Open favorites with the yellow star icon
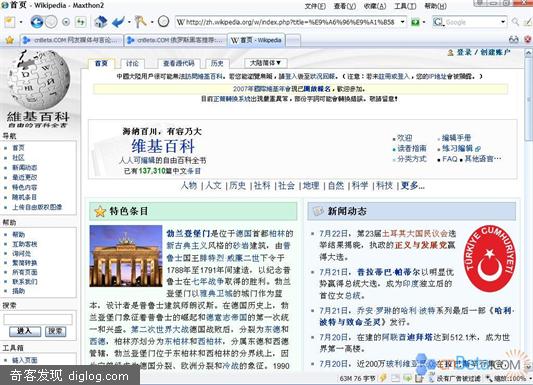The image size is (533, 385). coord(10,40)
